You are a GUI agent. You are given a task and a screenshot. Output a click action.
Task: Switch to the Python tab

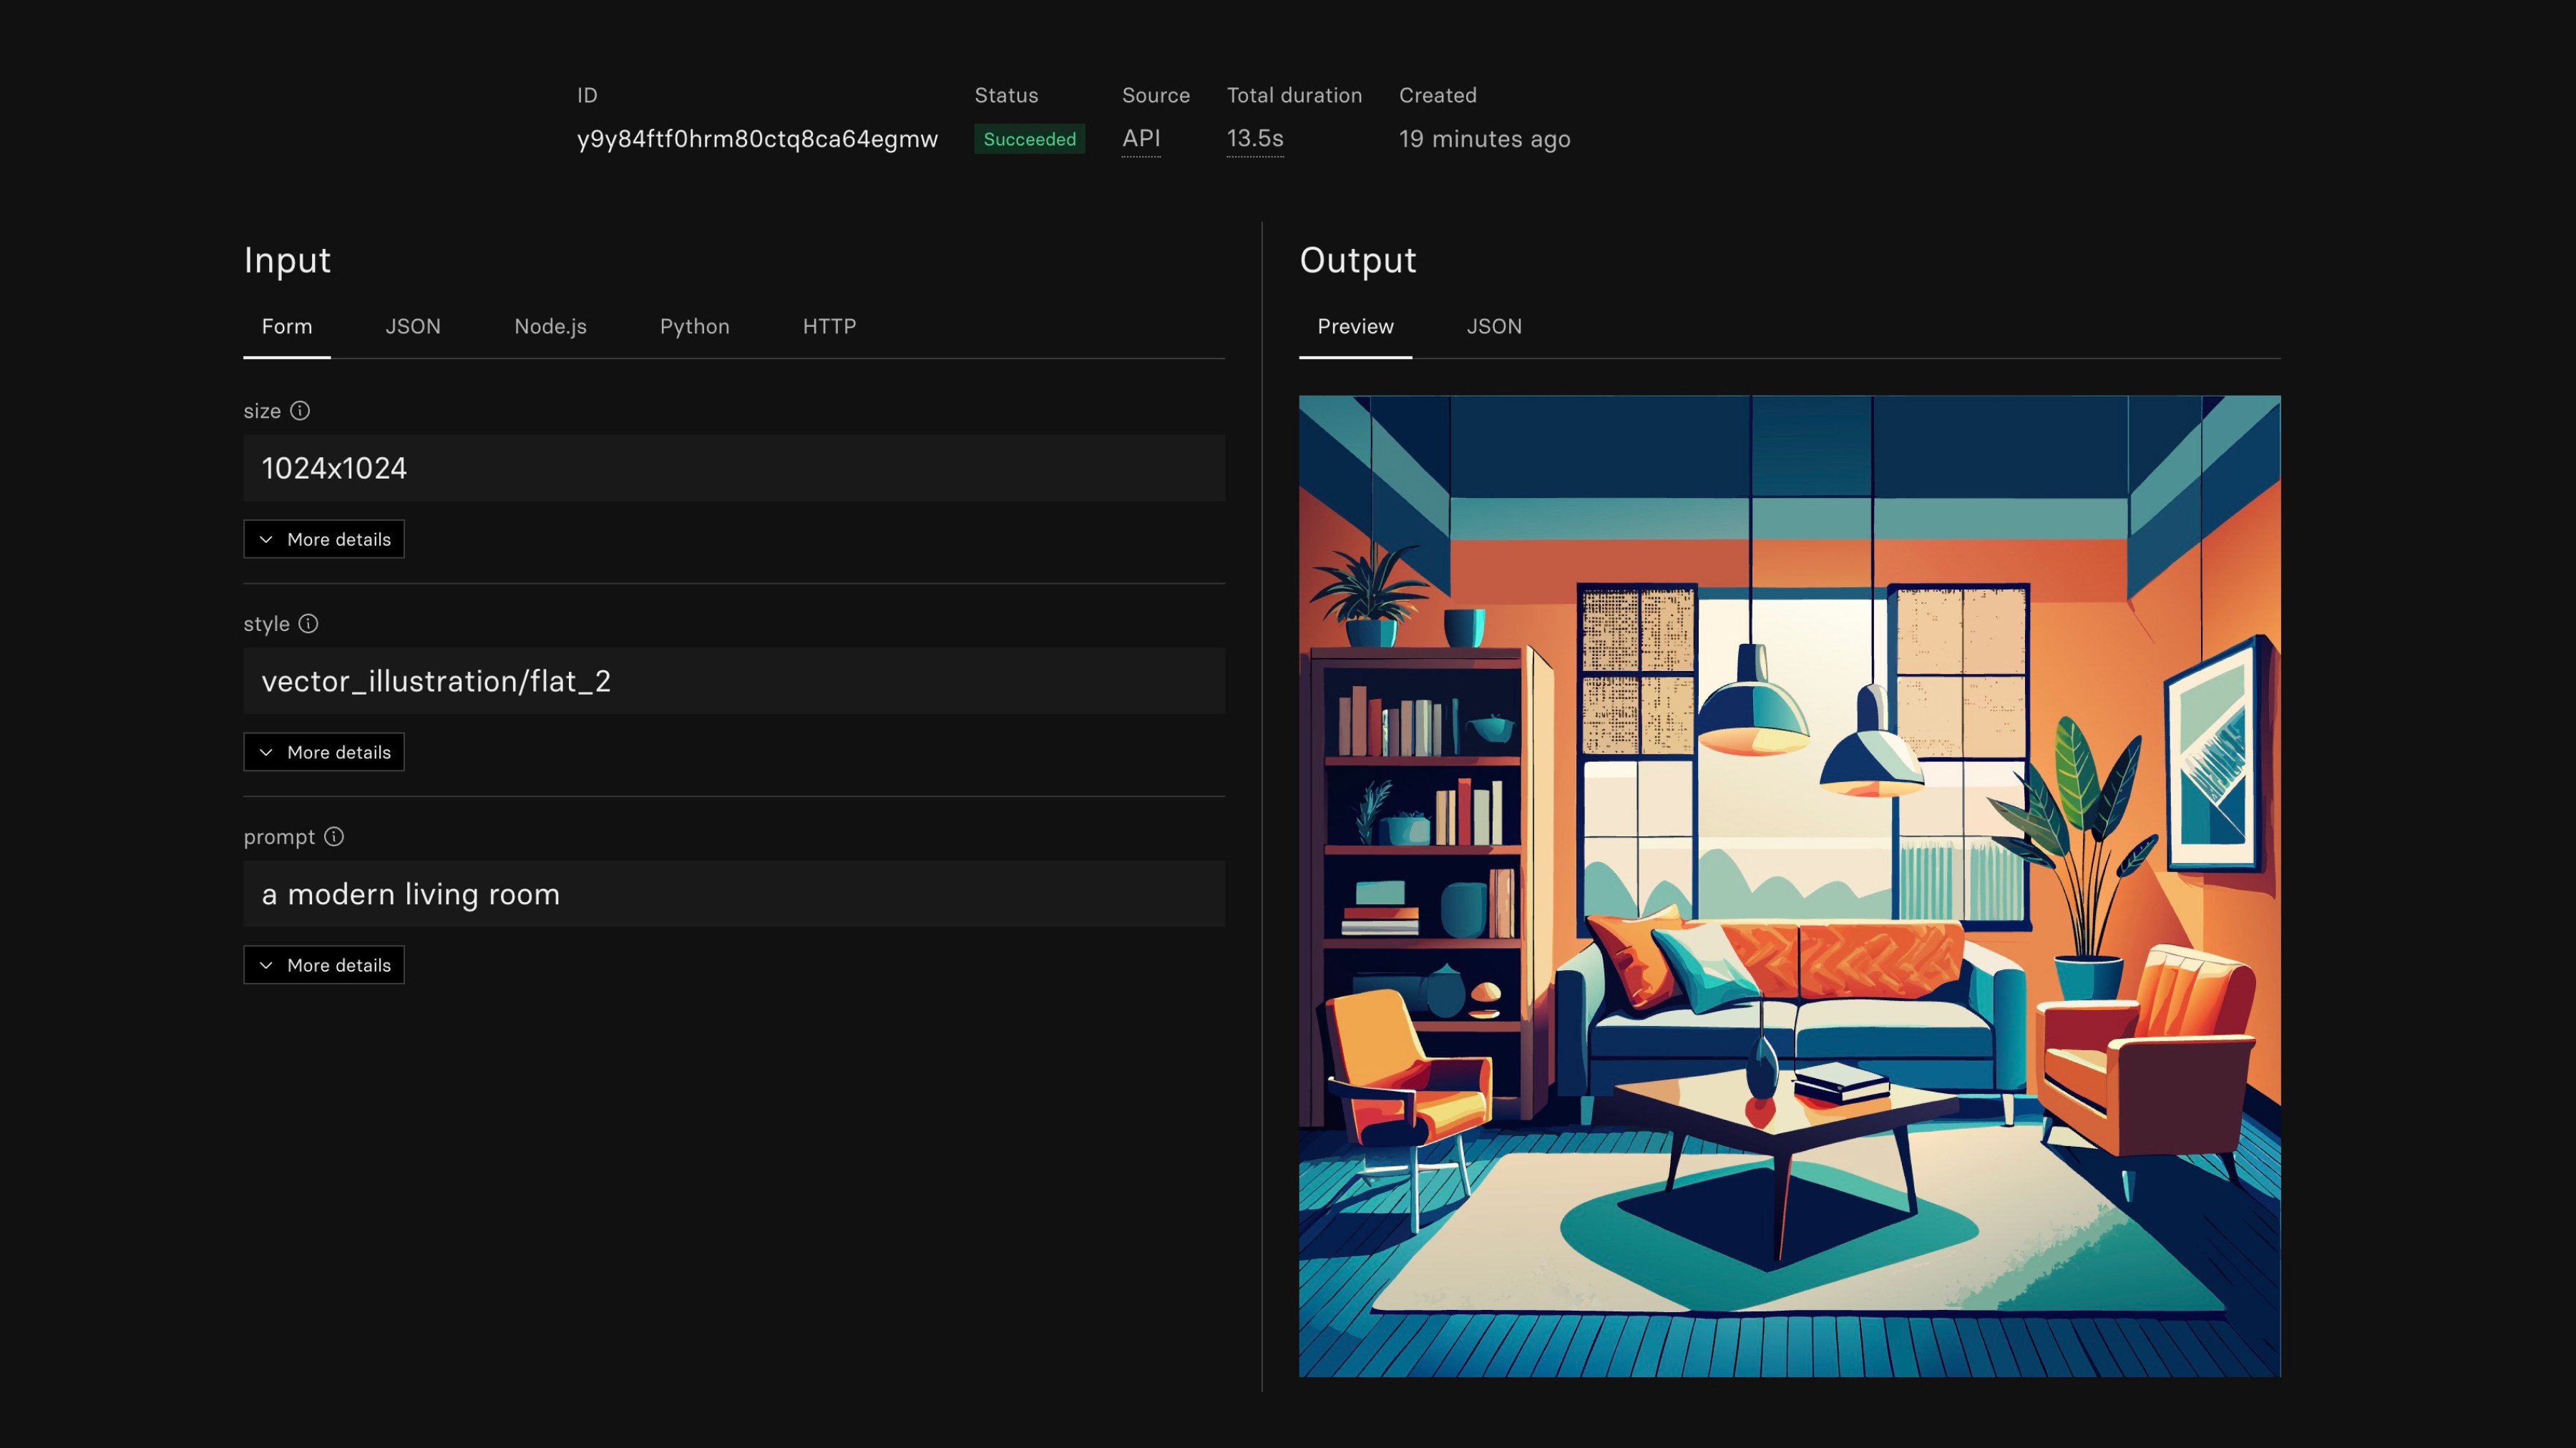click(x=694, y=327)
